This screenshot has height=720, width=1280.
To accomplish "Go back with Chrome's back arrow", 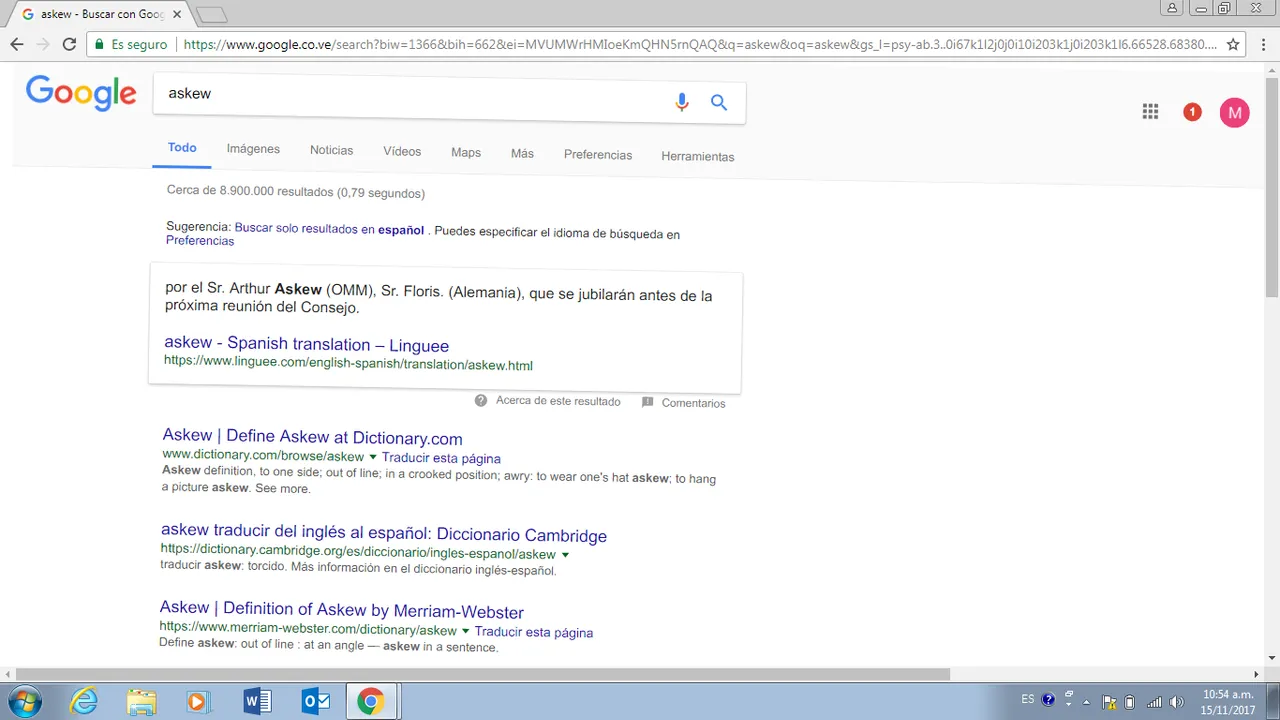I will [x=17, y=44].
